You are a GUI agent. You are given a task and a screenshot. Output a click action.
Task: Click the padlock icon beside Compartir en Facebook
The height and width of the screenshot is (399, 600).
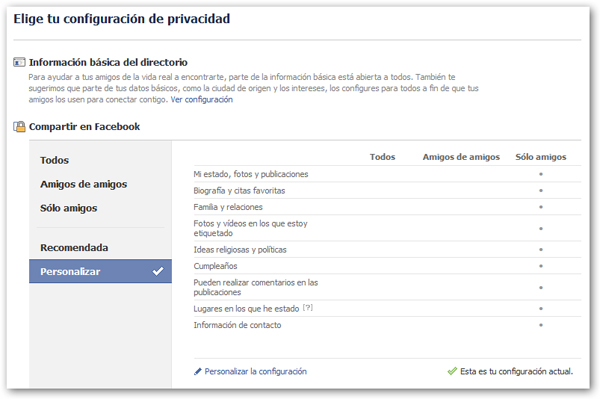point(19,127)
